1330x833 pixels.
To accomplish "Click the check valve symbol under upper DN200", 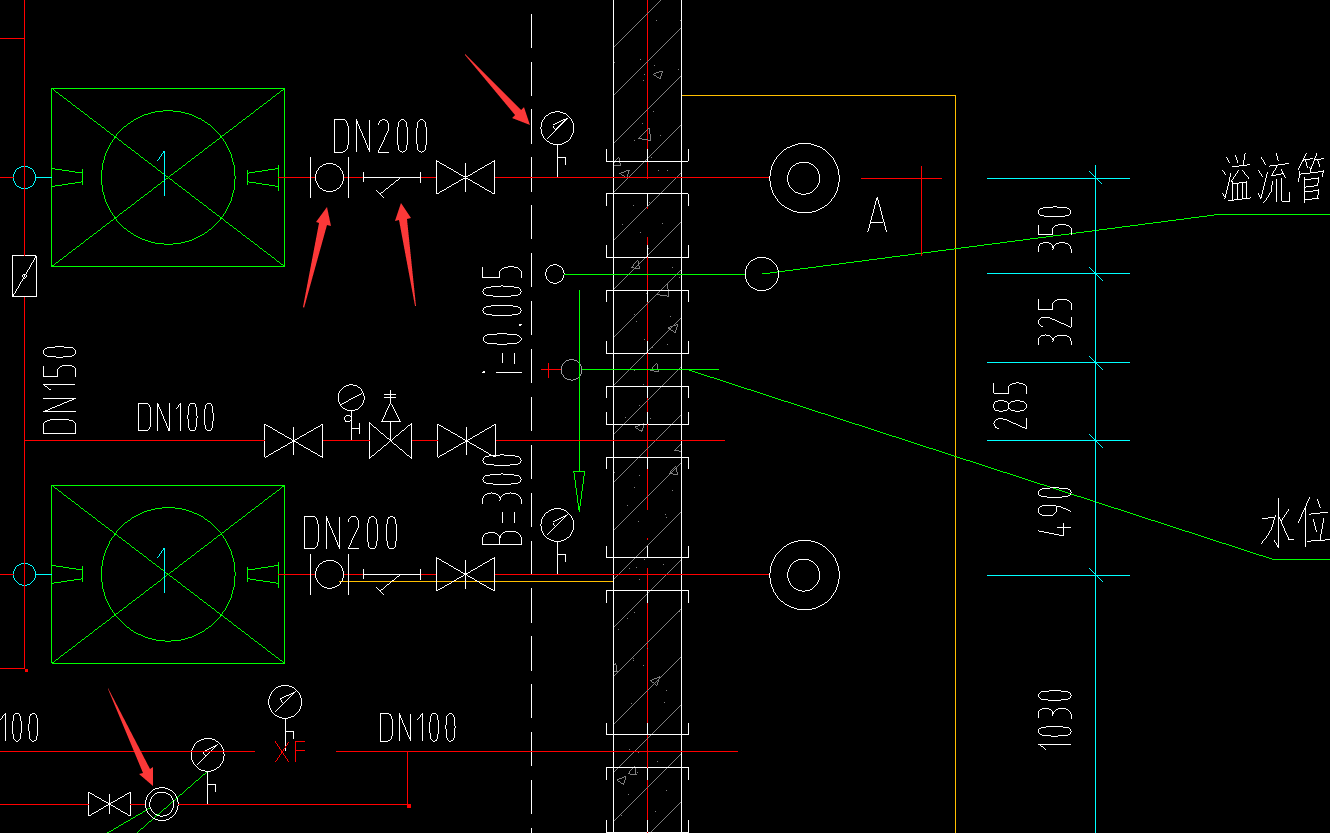I will pos(392,181).
